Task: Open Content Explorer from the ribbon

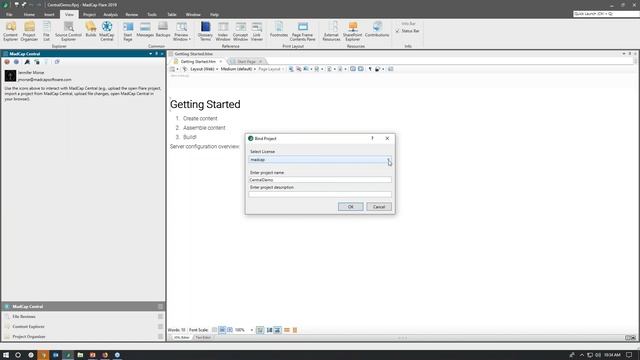Action: [x=11, y=31]
